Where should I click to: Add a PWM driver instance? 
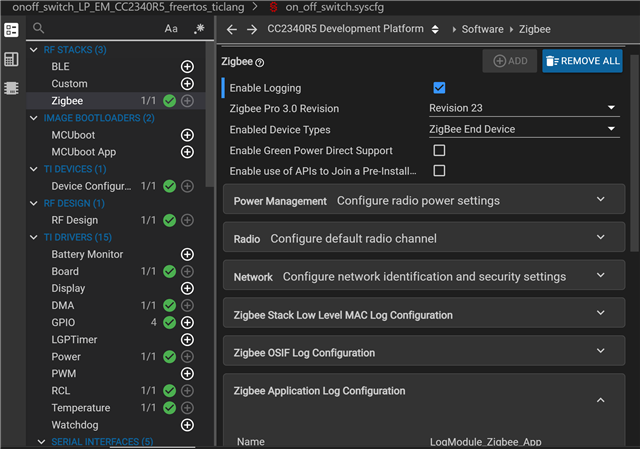coord(187,373)
